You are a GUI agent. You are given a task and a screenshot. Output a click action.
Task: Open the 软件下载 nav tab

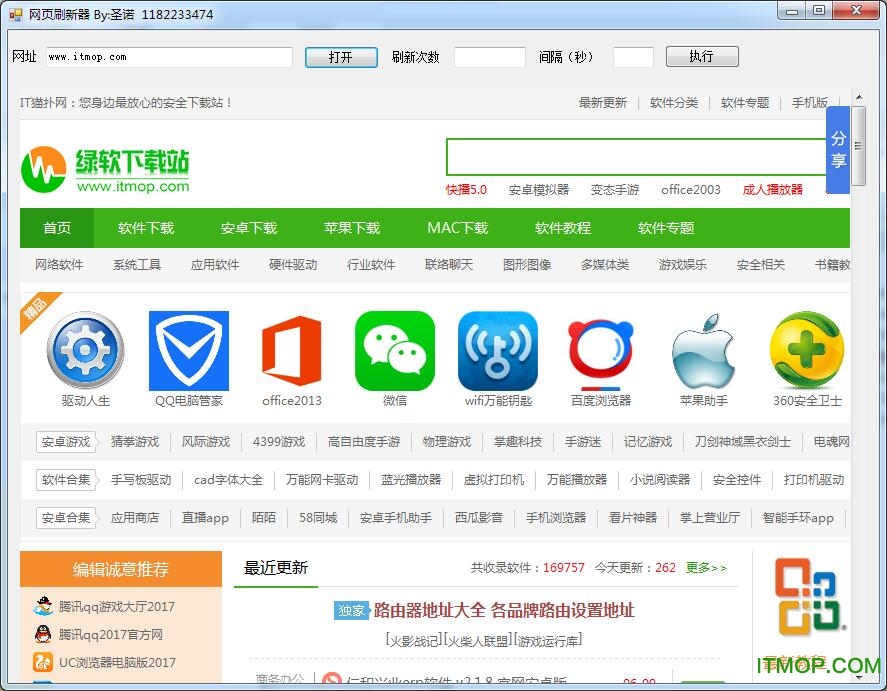[x=146, y=228]
